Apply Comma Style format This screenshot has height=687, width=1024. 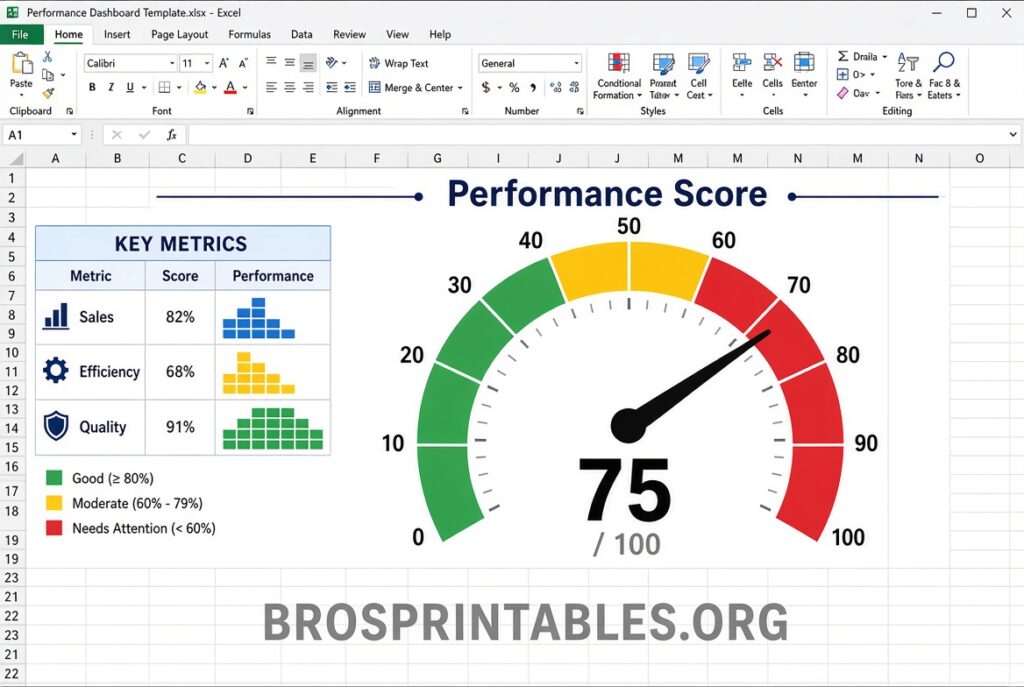point(534,88)
